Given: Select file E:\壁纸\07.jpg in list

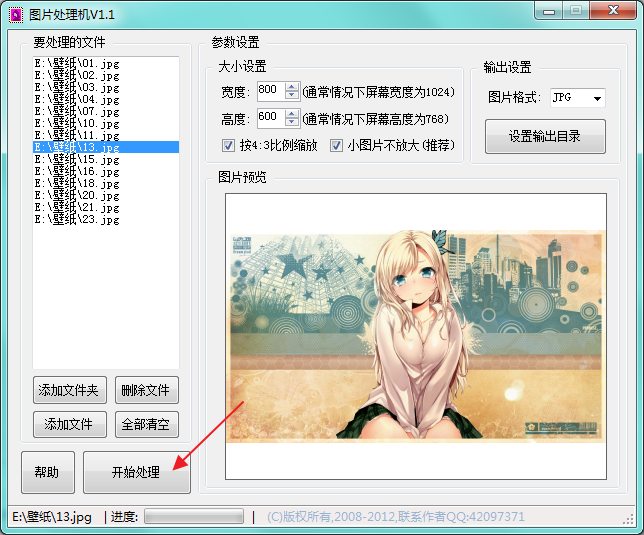Looking at the screenshot, I should [106, 111].
